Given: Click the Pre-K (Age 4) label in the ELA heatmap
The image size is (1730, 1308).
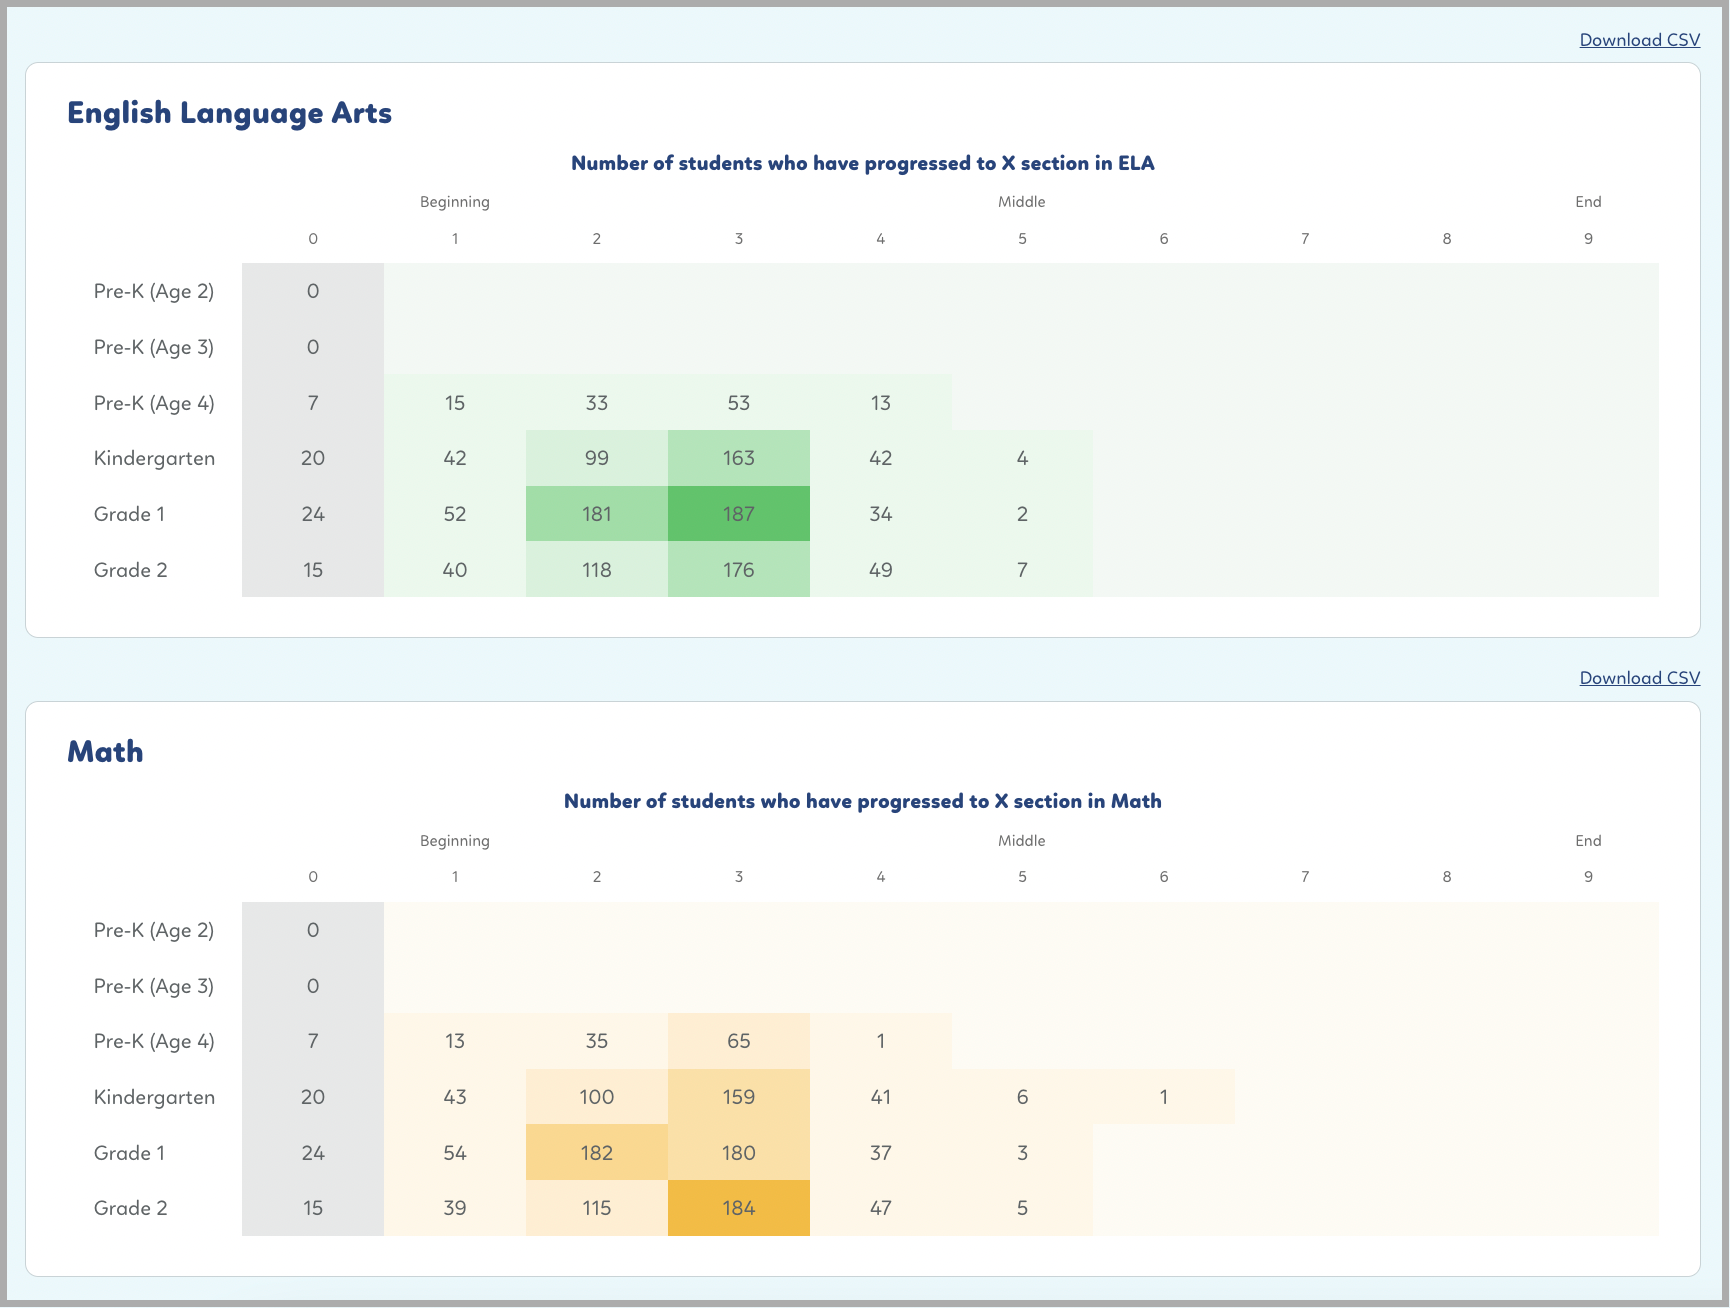Looking at the screenshot, I should (154, 402).
